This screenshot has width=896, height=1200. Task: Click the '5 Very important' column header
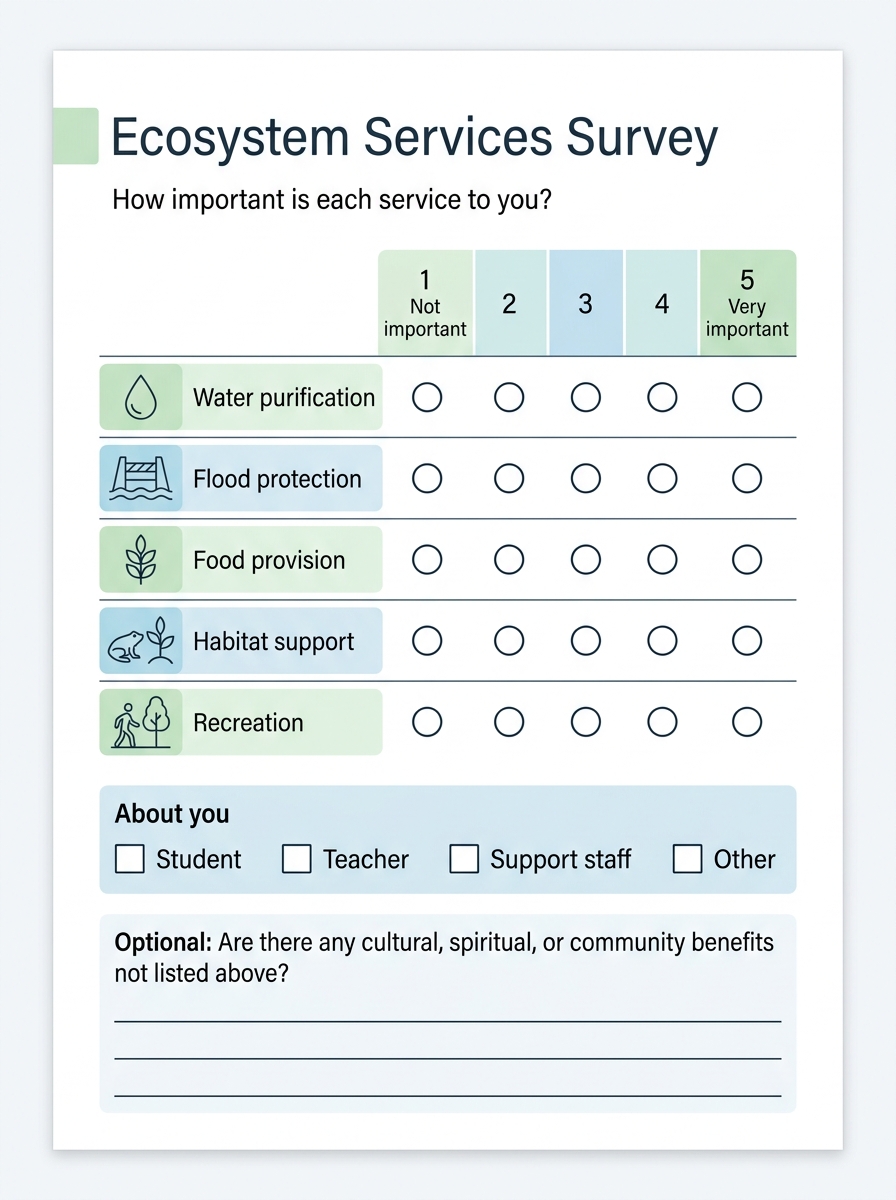(748, 303)
